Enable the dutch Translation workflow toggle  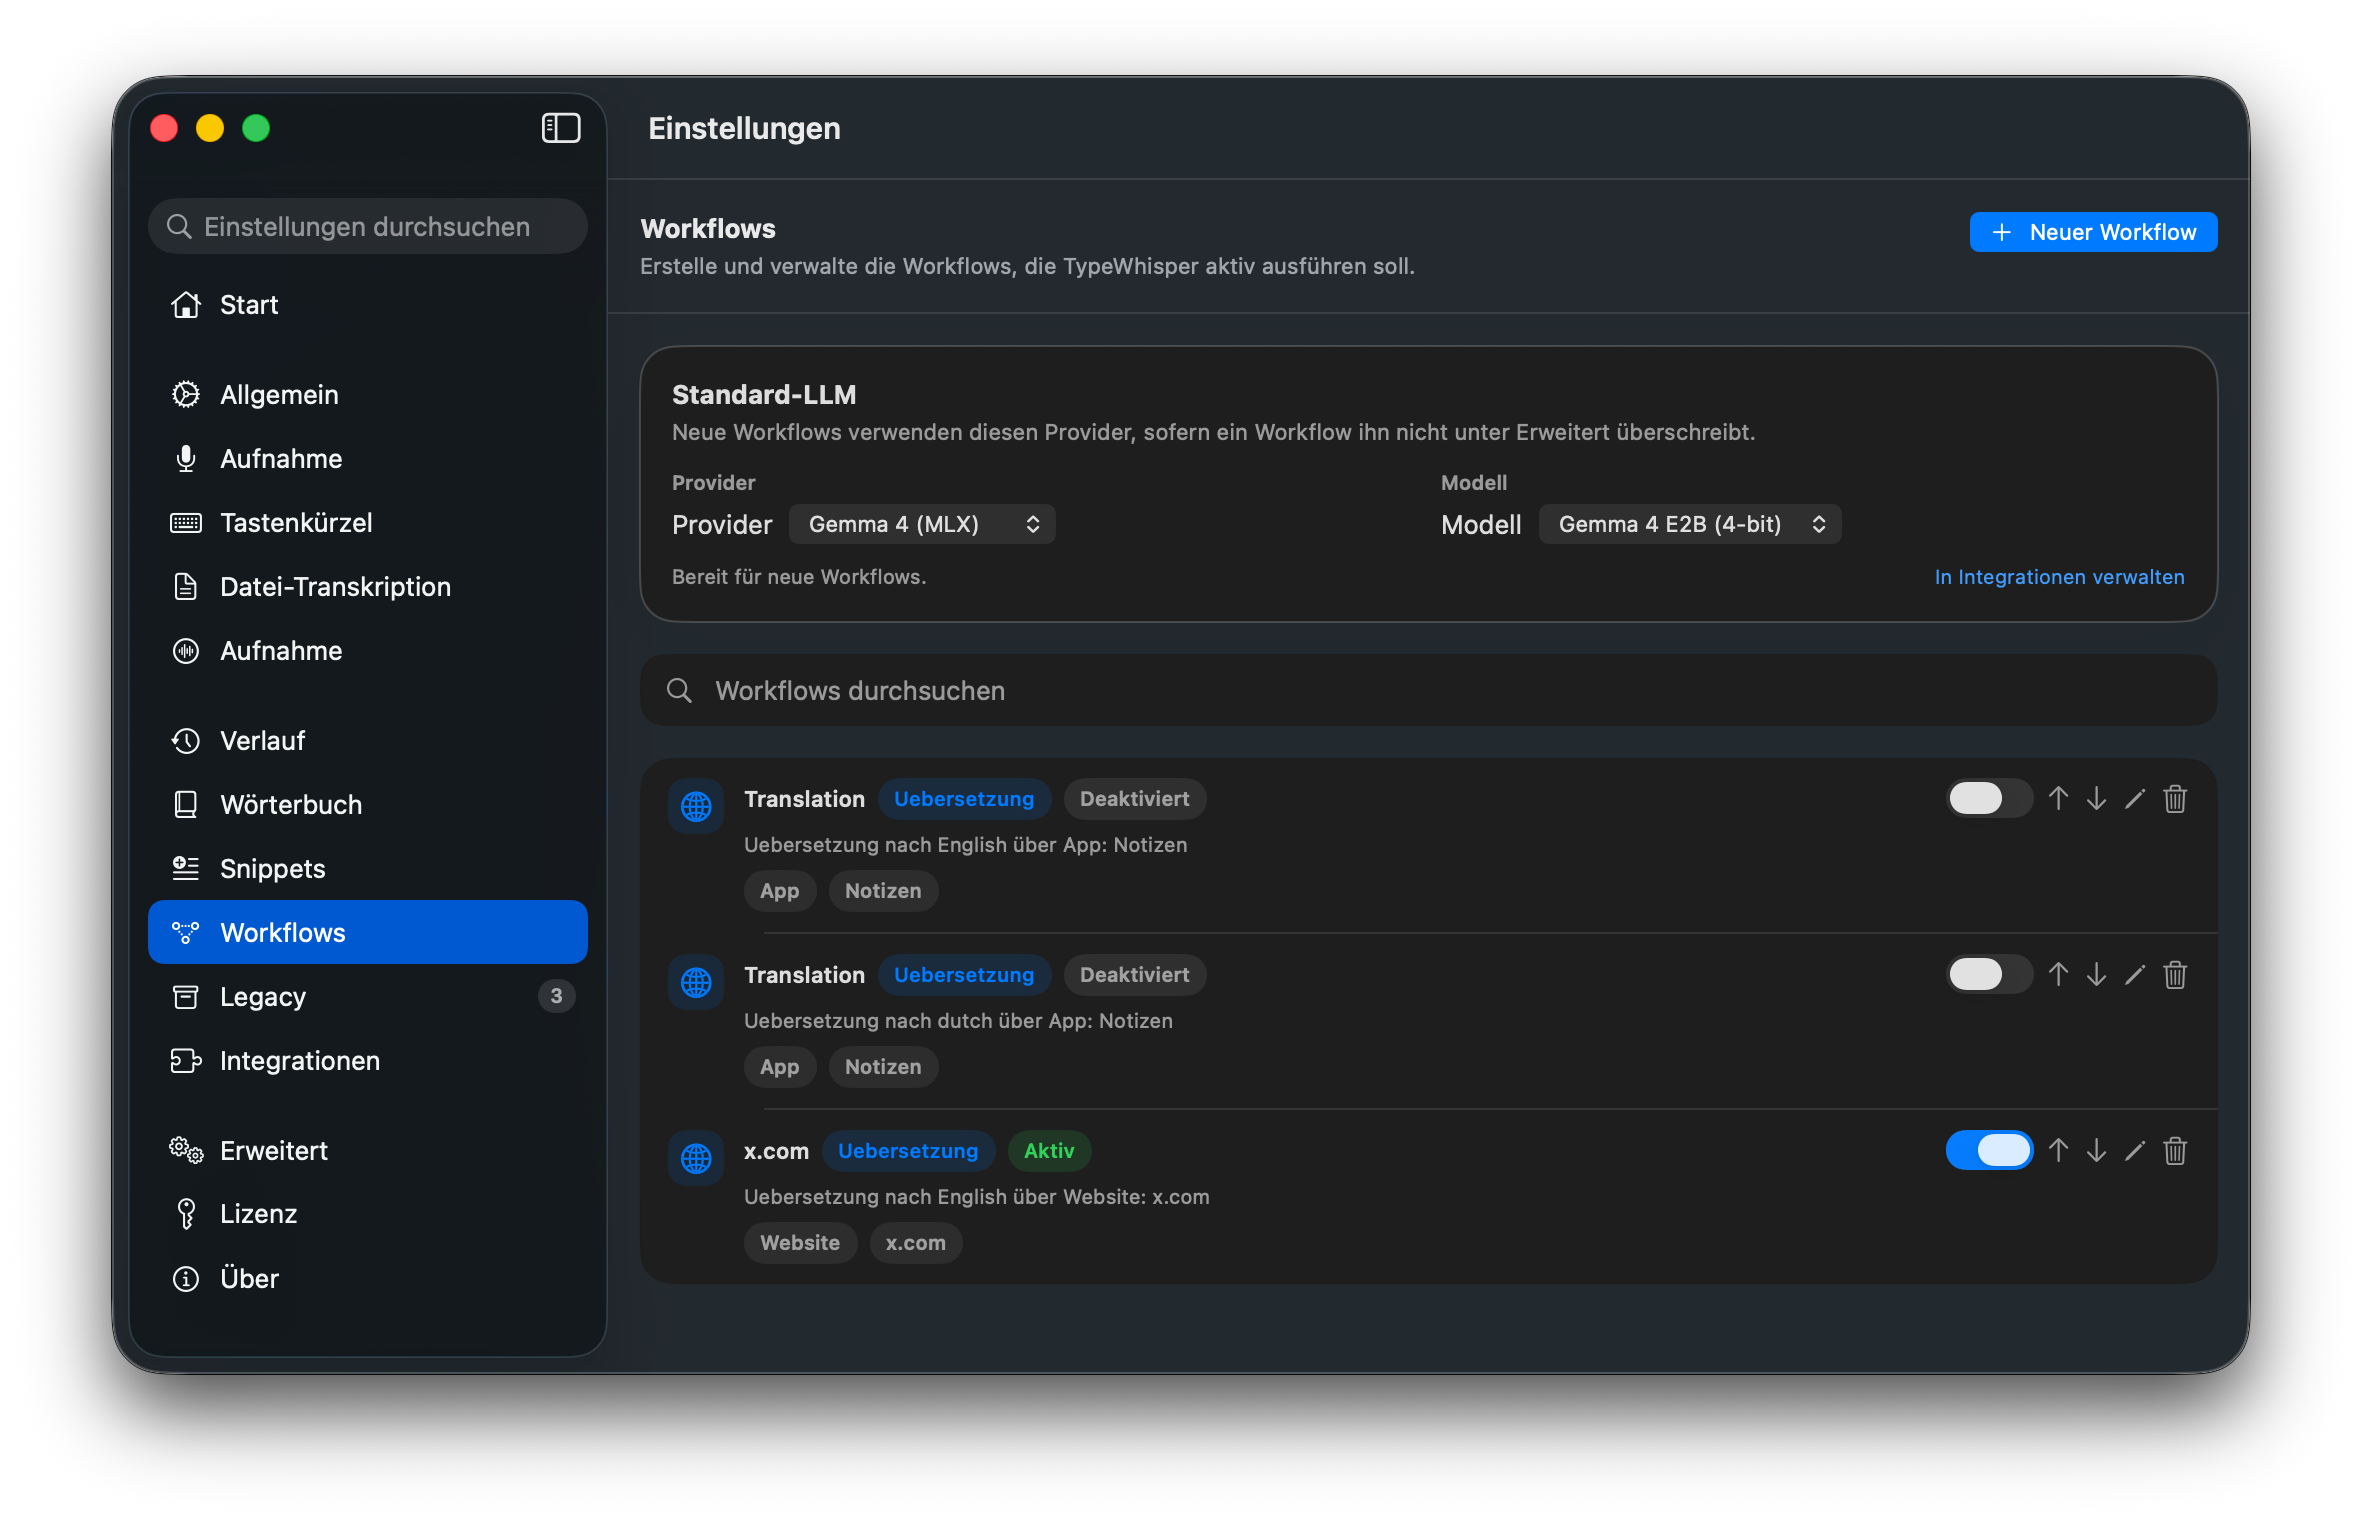click(1988, 975)
